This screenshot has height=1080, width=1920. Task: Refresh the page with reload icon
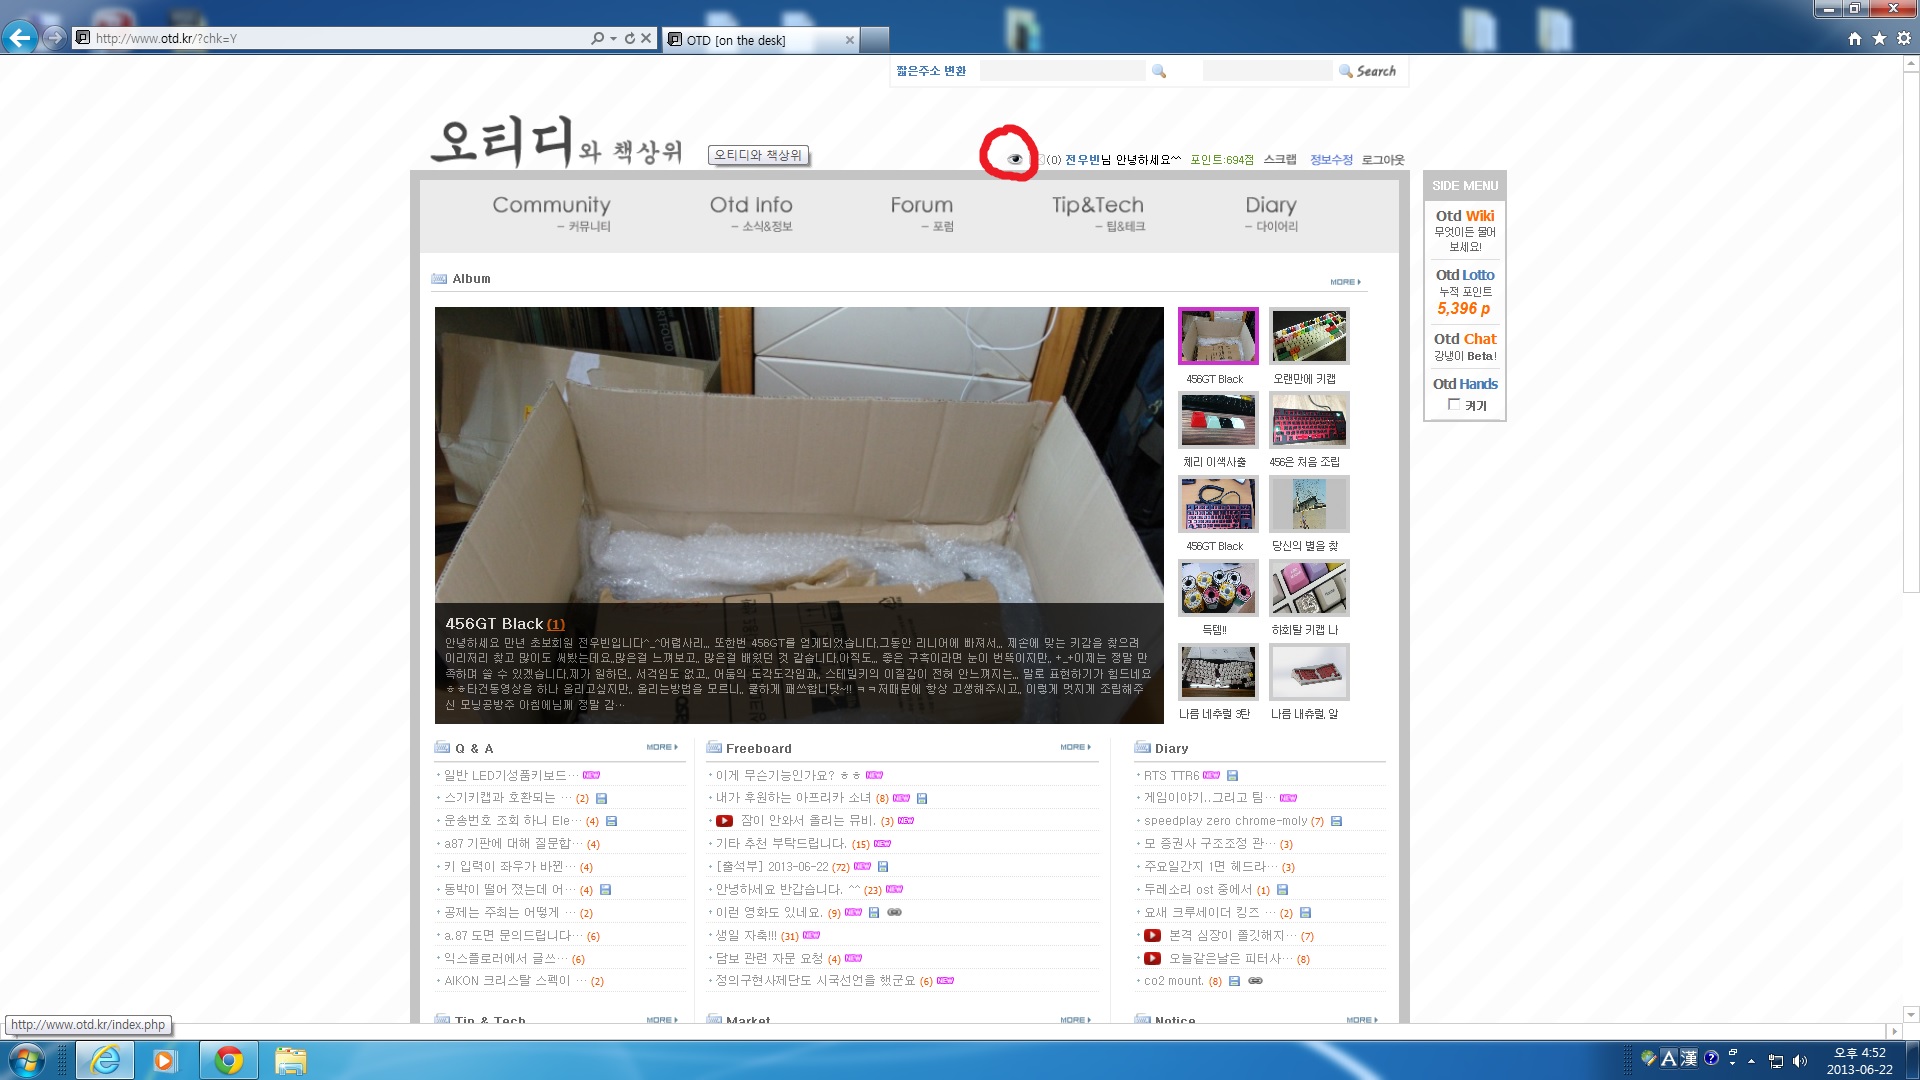point(630,38)
